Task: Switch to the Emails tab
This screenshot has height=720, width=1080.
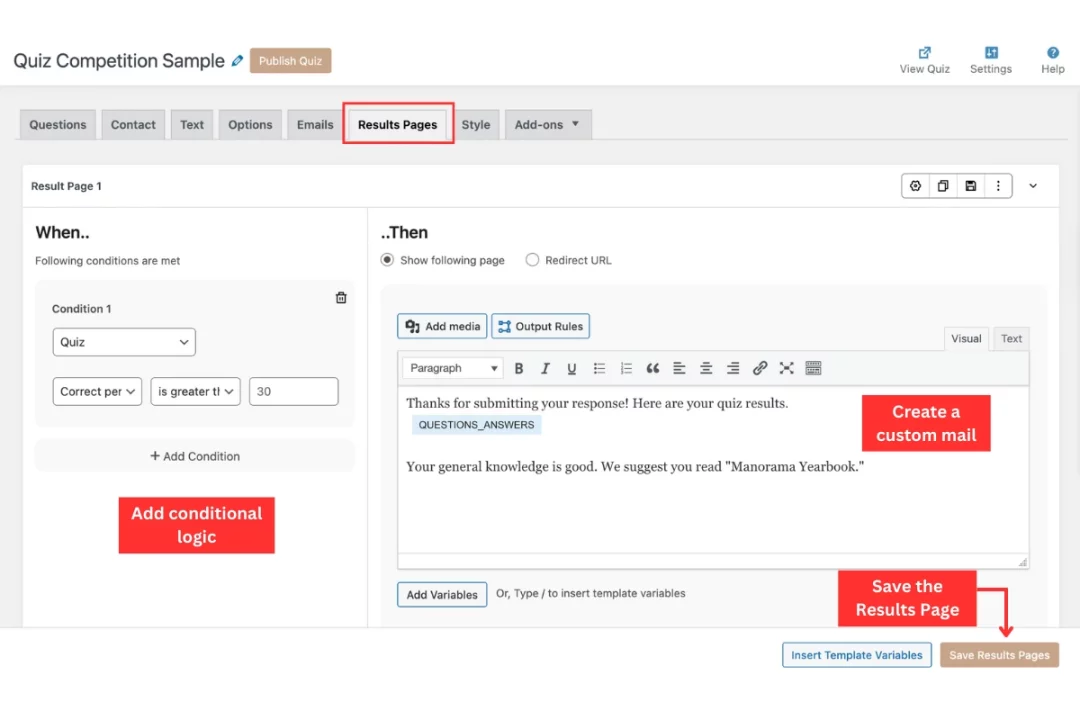Action: pyautogui.click(x=314, y=124)
